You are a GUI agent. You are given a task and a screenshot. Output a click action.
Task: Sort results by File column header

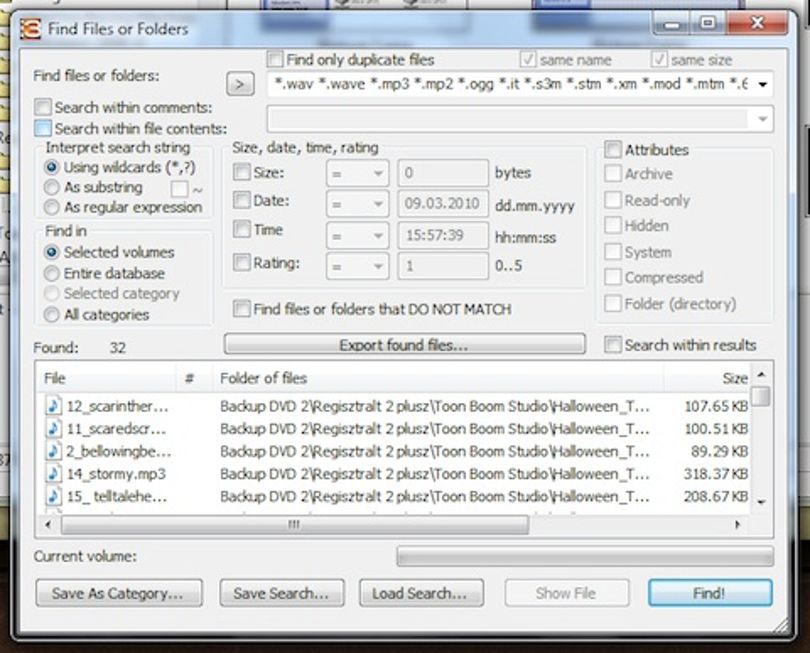click(x=106, y=378)
